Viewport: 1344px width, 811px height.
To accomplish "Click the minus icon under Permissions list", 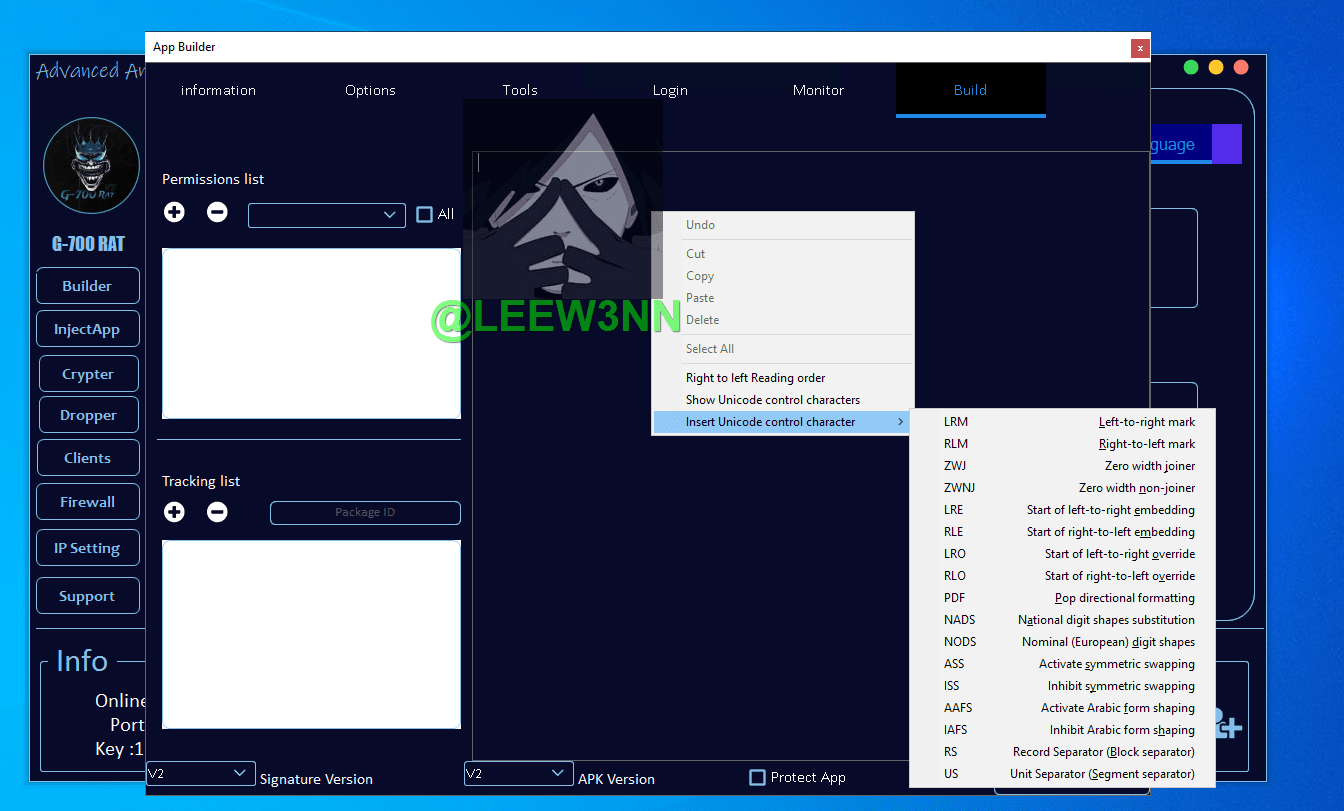I will coord(217,212).
